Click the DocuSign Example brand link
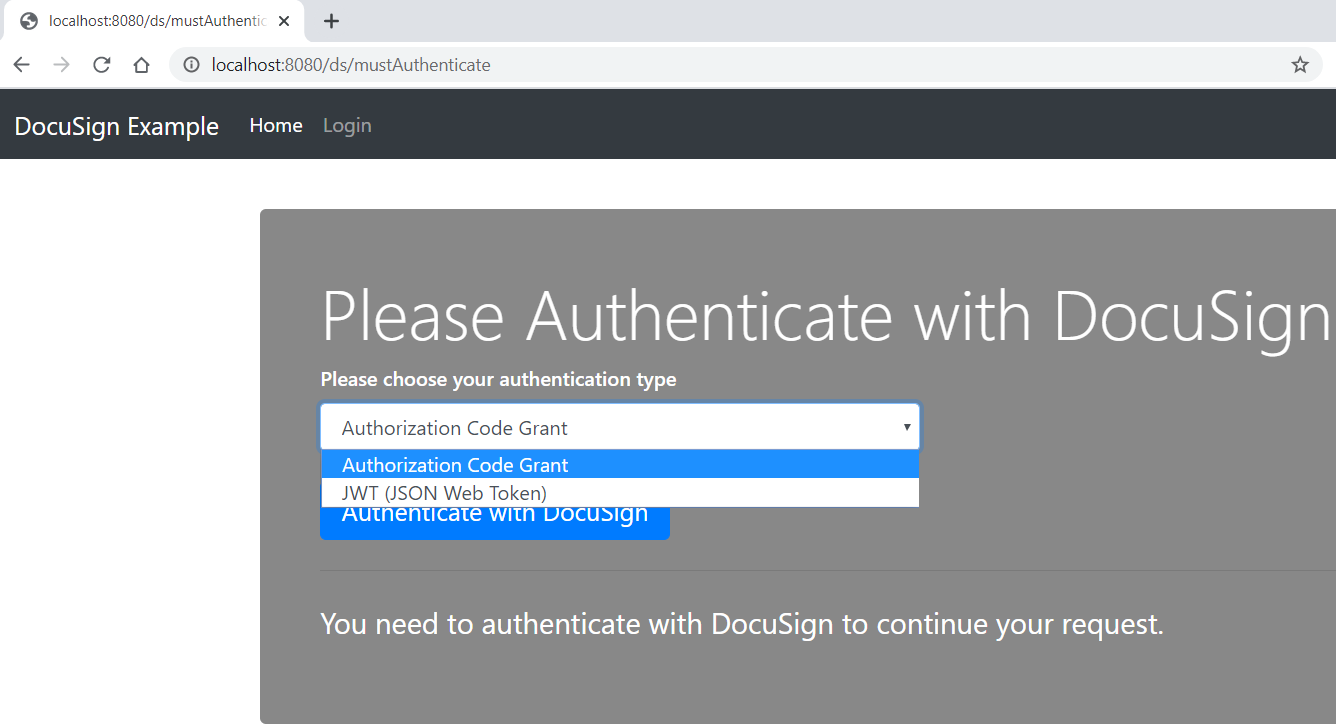Image resolution: width=1336 pixels, height=725 pixels. pos(116,125)
